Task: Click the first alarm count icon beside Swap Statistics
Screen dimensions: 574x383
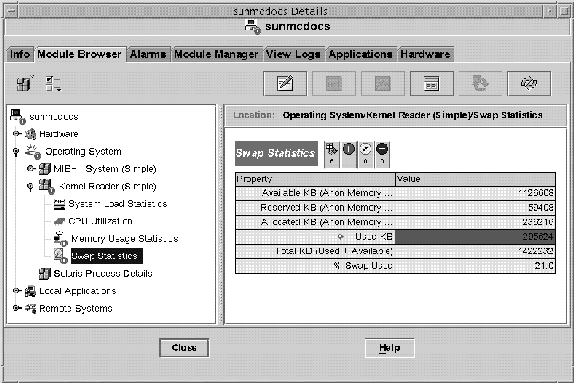Action: point(332,155)
